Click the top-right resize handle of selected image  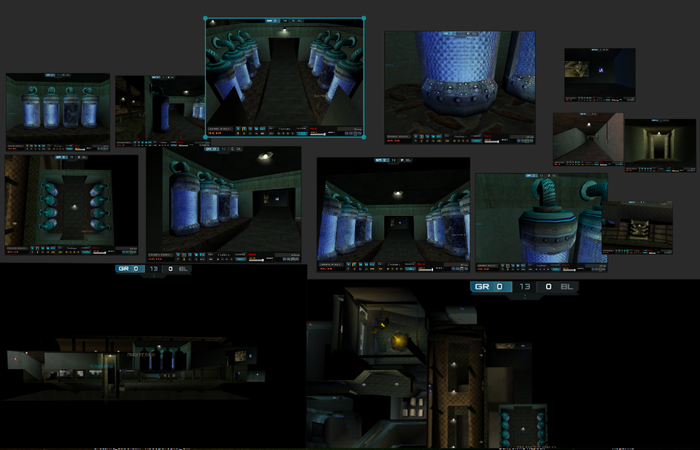click(364, 18)
